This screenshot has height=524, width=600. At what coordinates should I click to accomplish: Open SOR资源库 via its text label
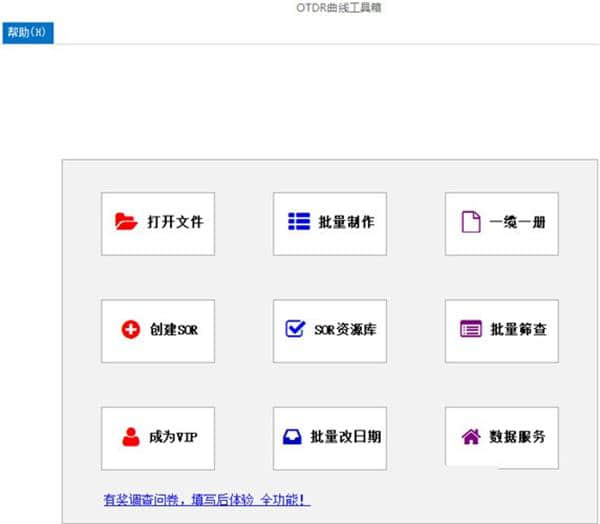pyautogui.click(x=345, y=329)
